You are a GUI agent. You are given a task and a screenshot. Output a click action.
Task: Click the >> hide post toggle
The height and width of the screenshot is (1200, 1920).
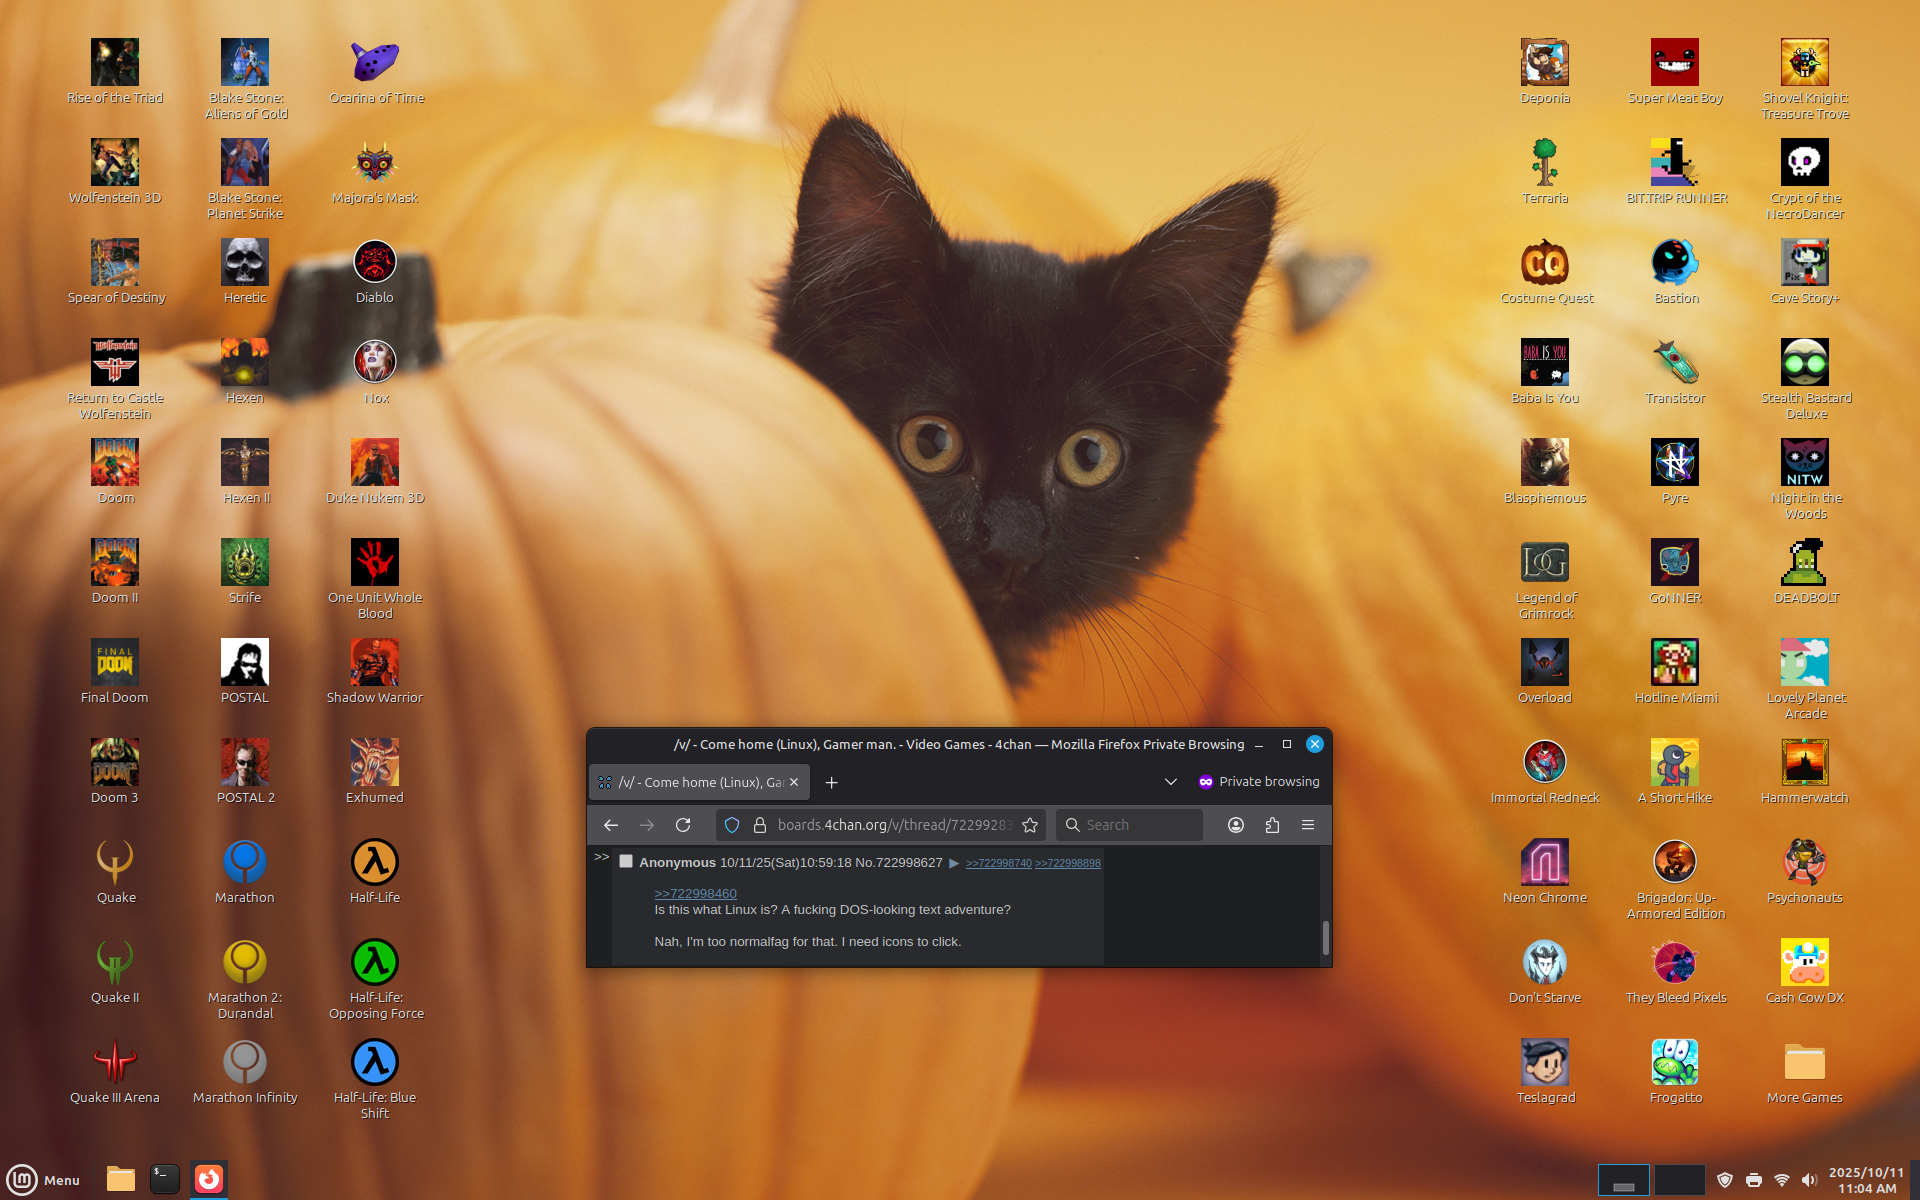(x=601, y=857)
